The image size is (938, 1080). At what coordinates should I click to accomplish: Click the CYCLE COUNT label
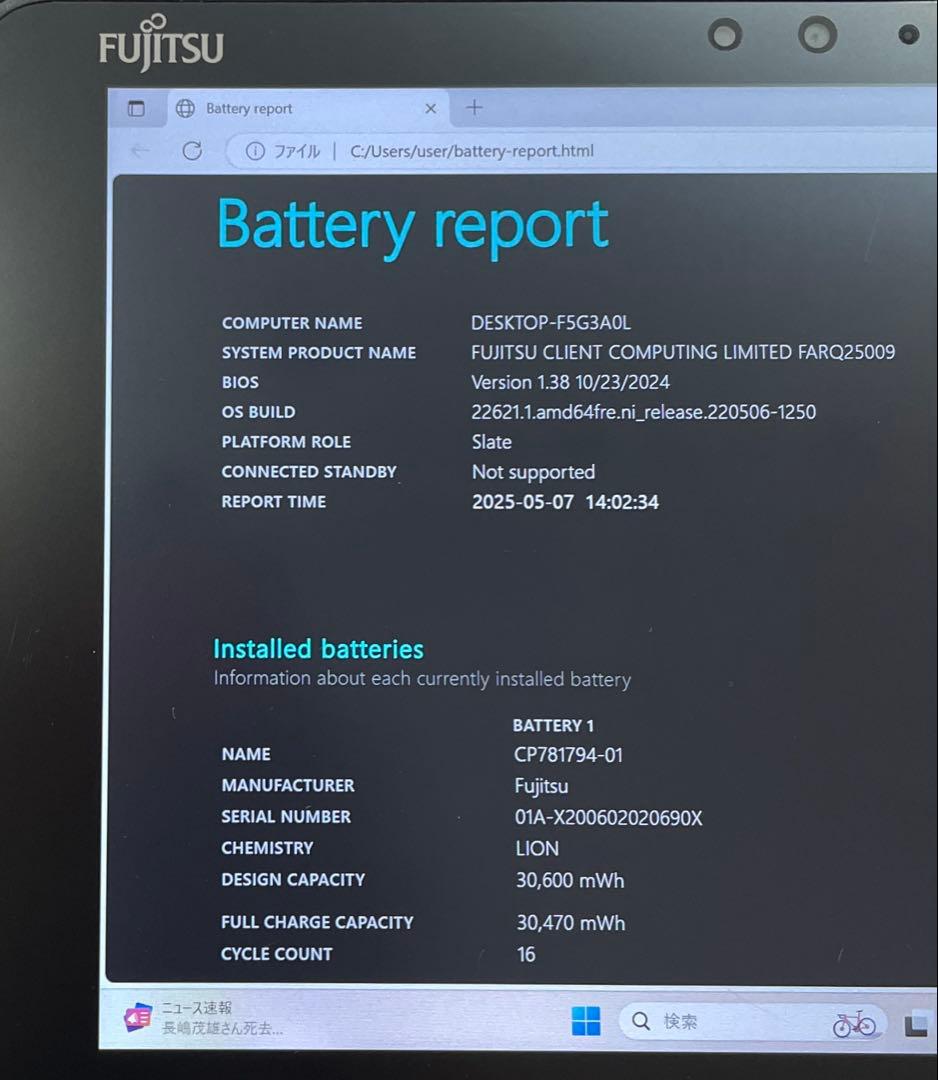[277, 954]
